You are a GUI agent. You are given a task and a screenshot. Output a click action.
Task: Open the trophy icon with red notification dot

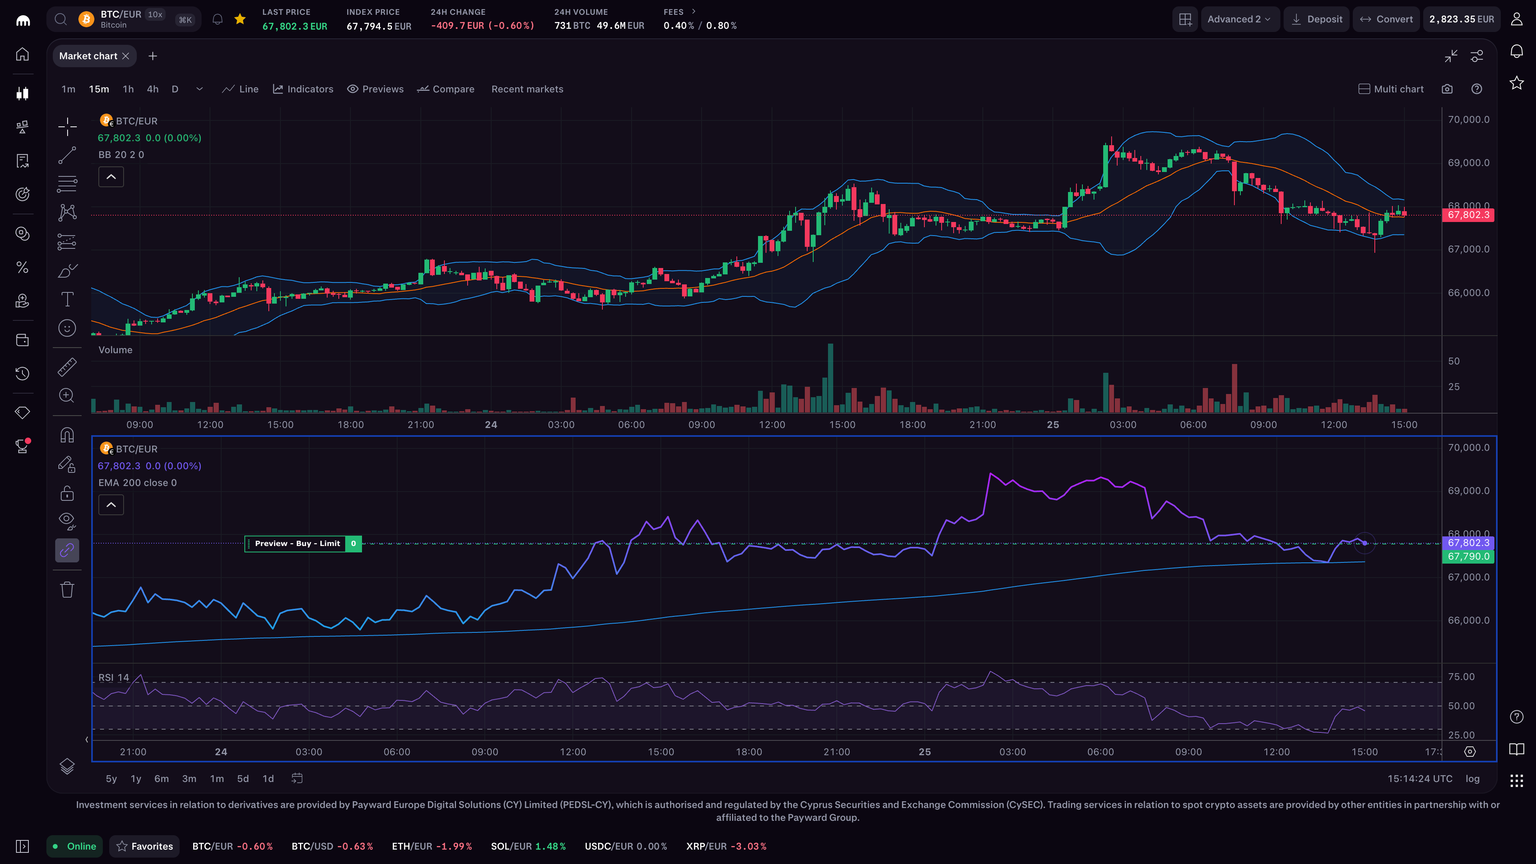[22, 446]
